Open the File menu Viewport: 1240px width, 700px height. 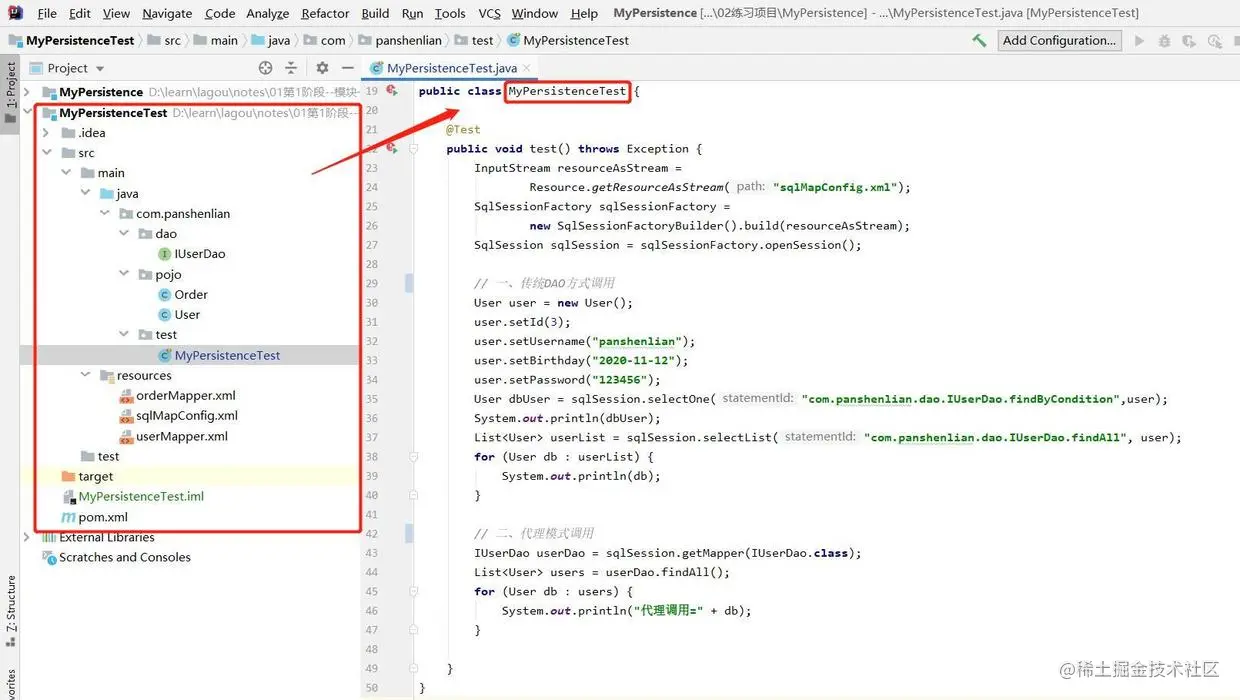click(46, 13)
